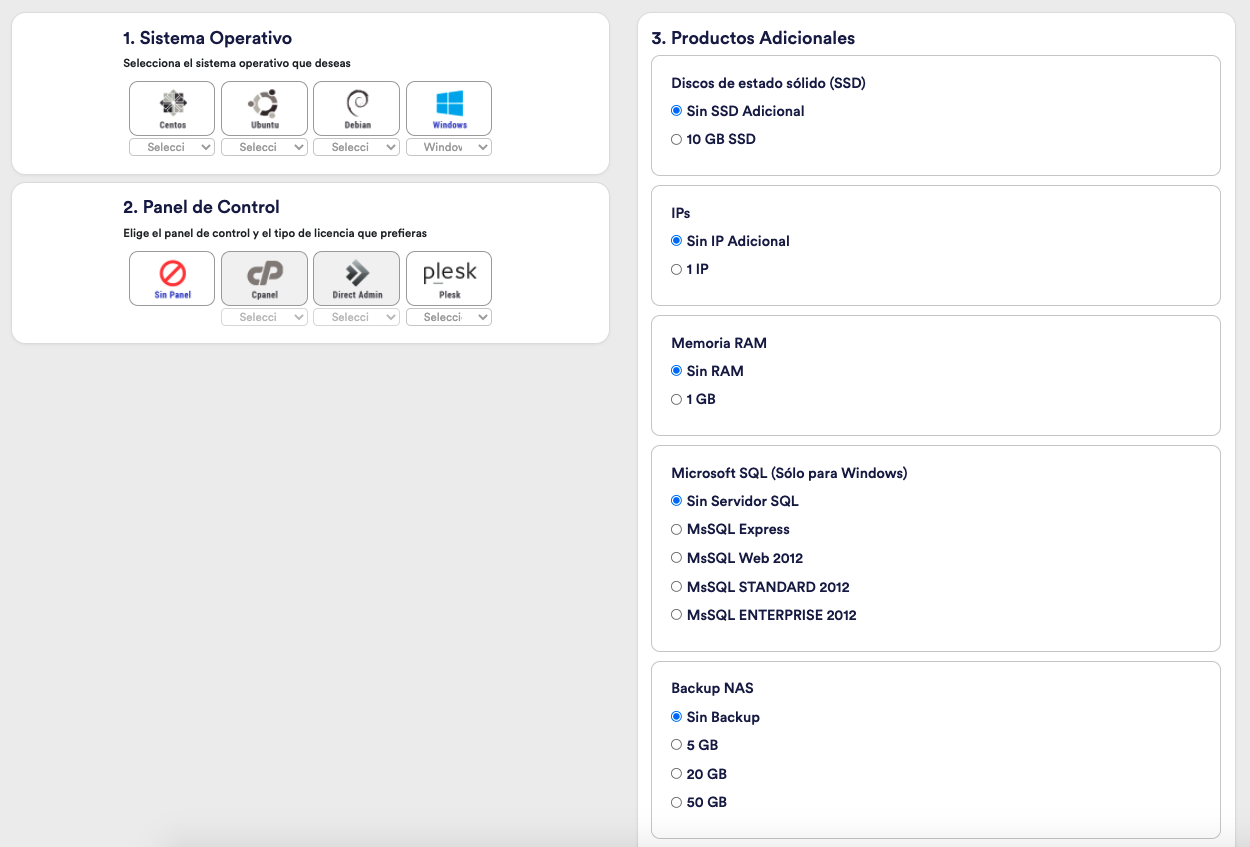This screenshot has width=1250, height=847.
Task: Open the Debian version dropdown
Action: (356, 147)
